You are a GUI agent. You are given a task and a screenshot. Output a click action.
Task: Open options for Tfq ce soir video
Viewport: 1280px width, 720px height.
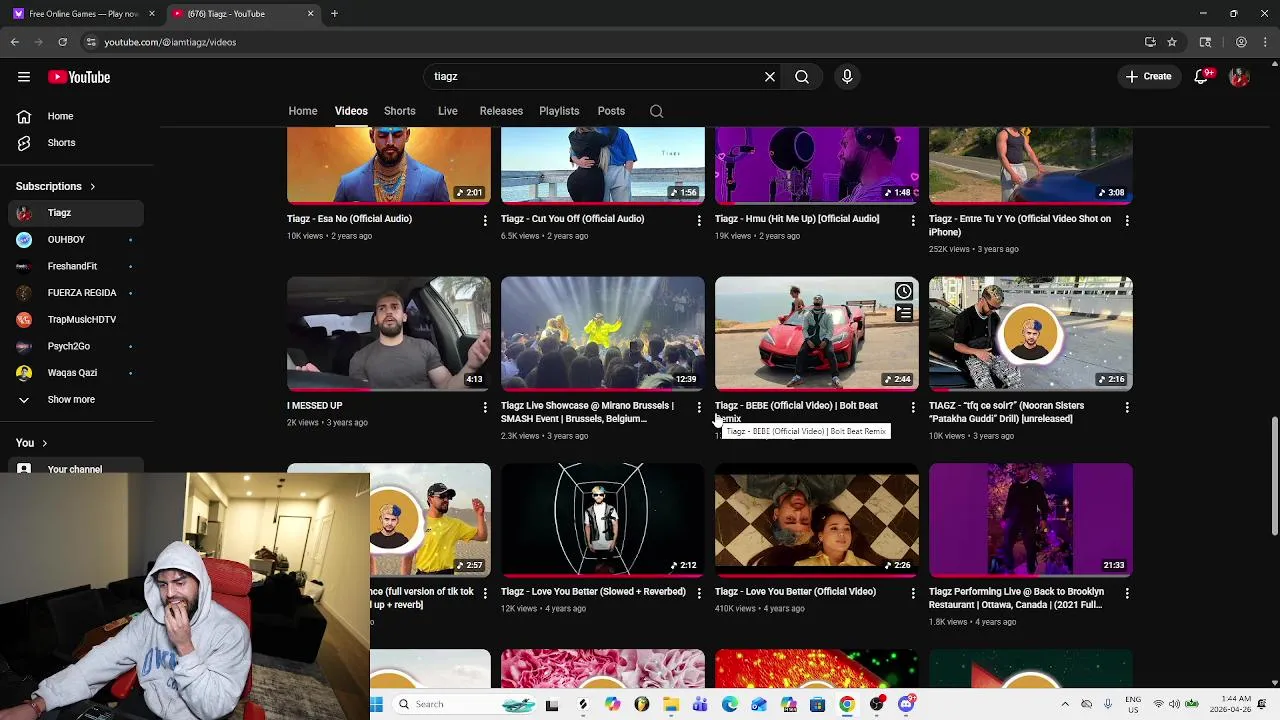(1127, 407)
